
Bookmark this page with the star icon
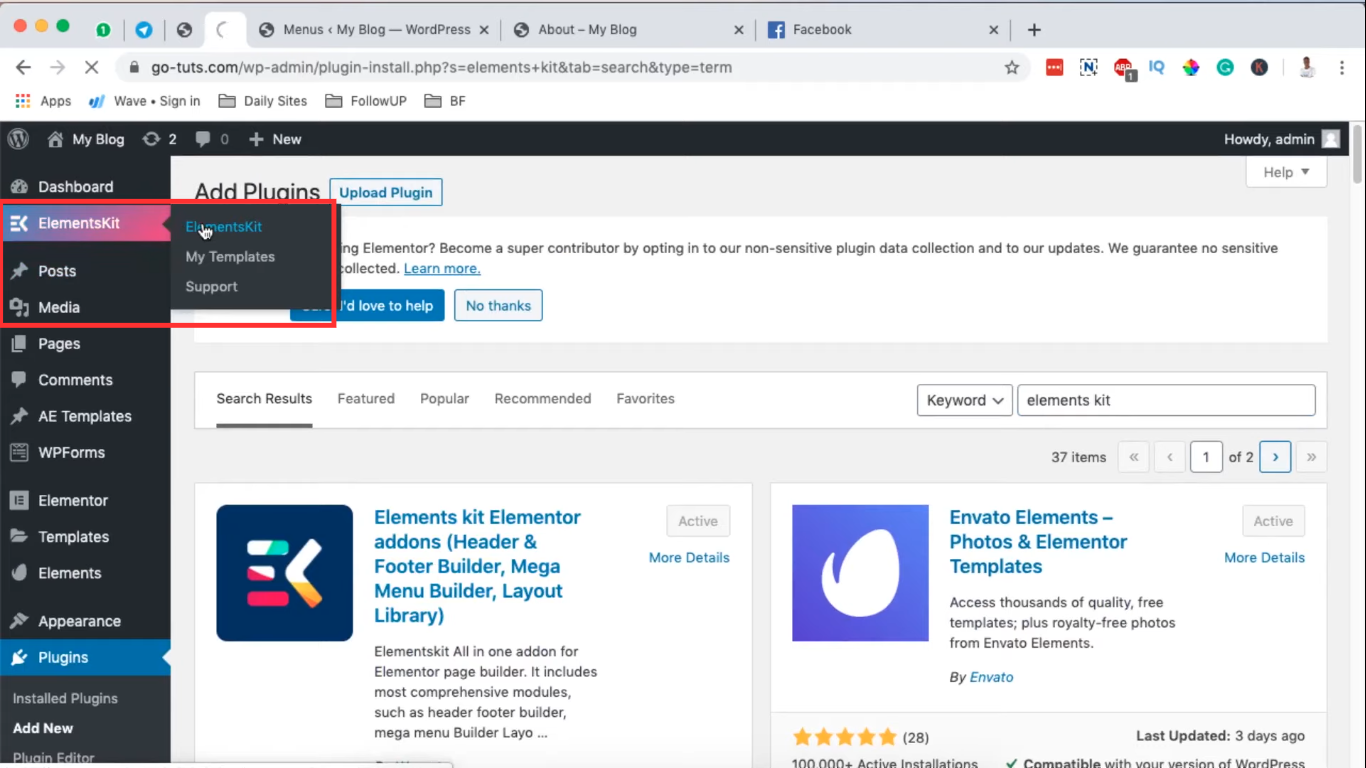1012,68
